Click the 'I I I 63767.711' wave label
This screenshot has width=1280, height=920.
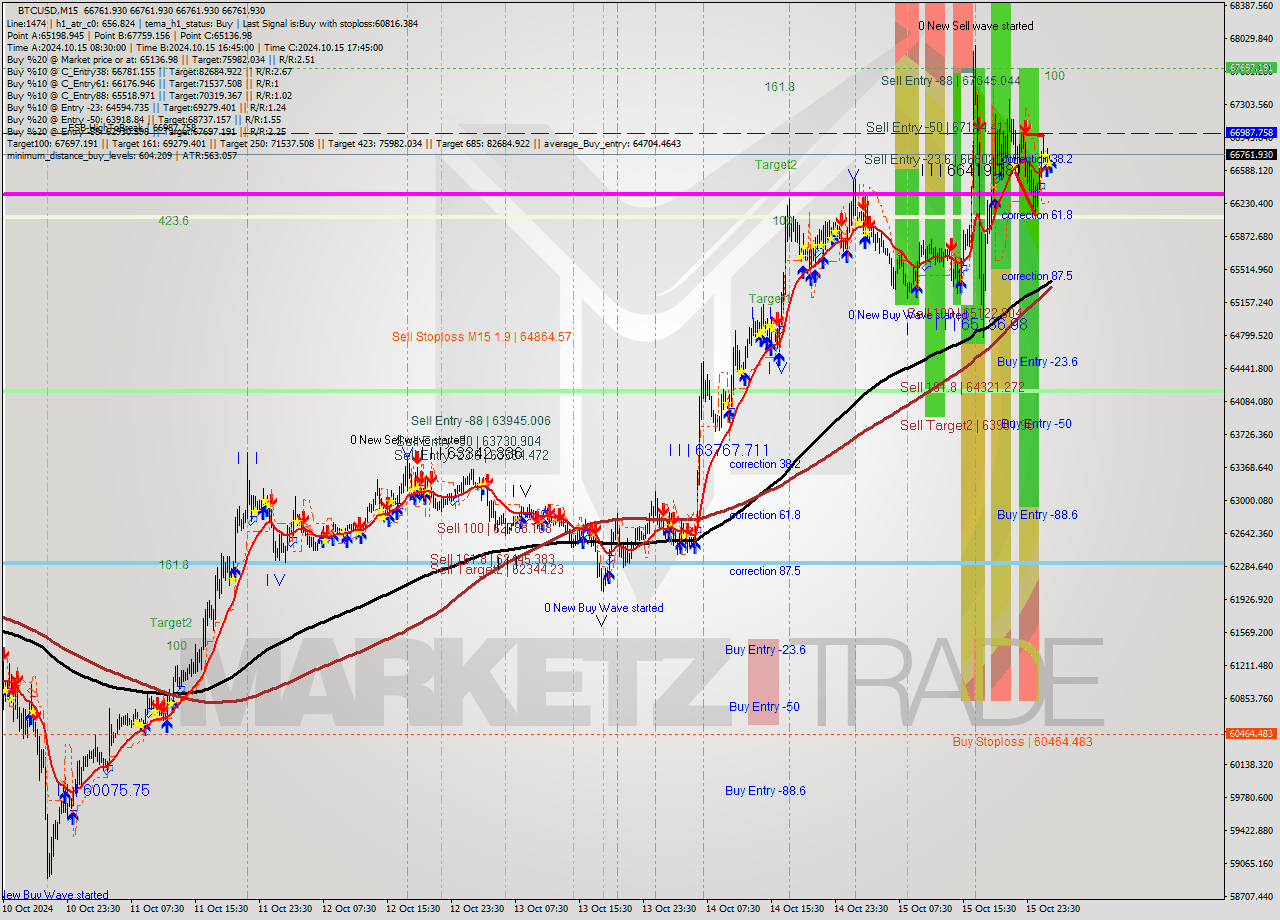coord(719,451)
